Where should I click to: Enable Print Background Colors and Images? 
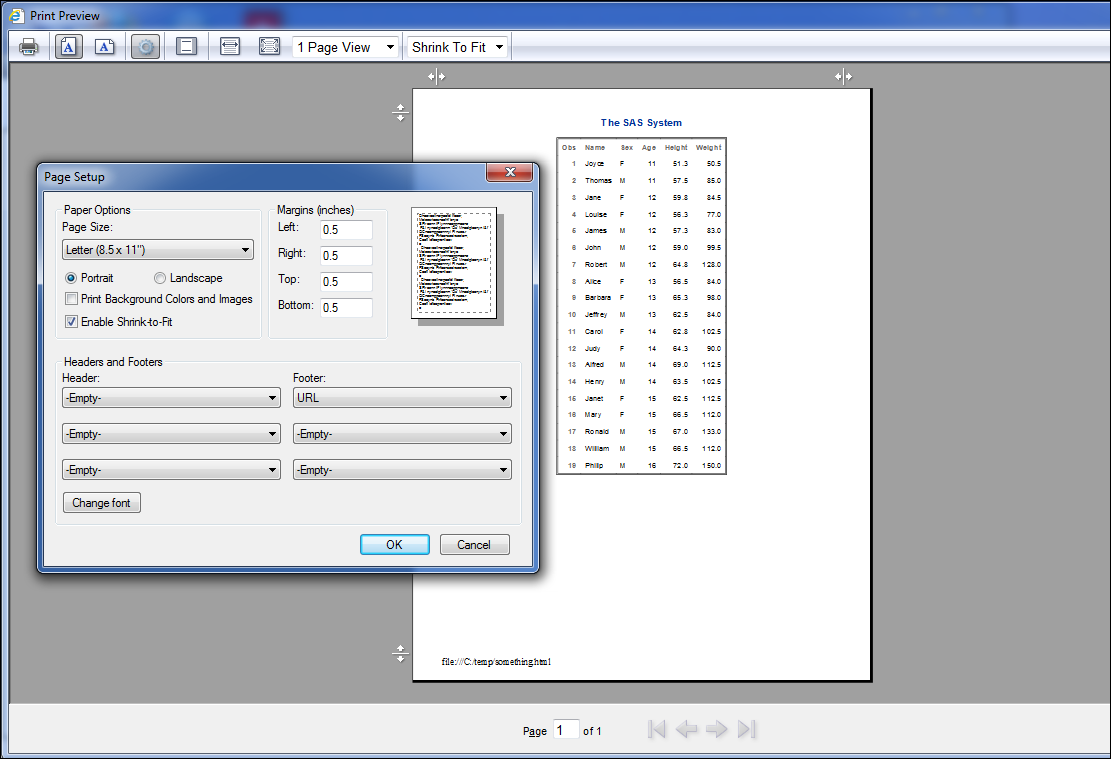tap(71, 298)
